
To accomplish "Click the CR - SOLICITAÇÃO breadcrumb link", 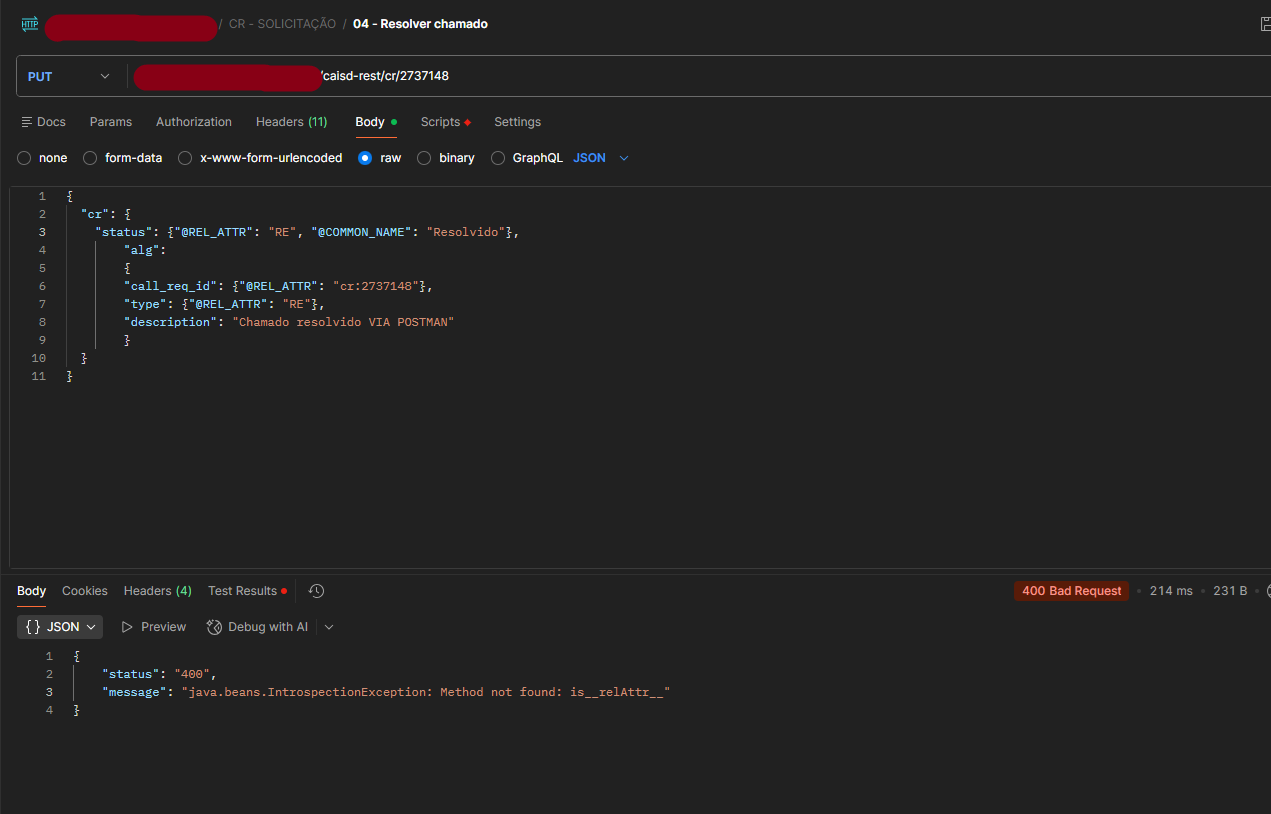I will (x=282, y=24).
